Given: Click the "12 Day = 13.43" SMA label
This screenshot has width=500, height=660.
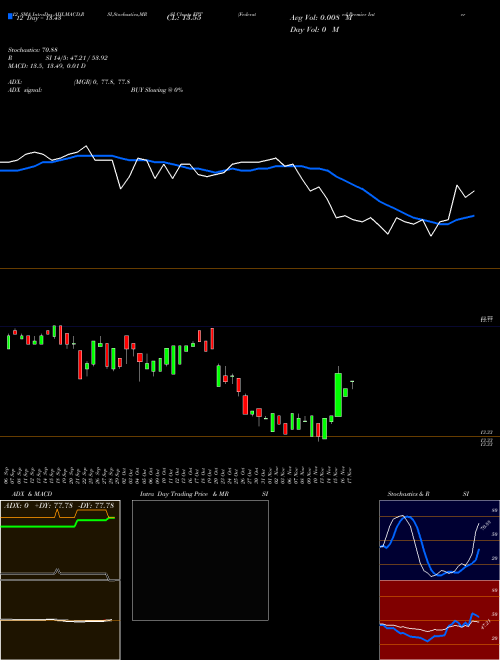Looking at the screenshot, I should click(x=37, y=18).
